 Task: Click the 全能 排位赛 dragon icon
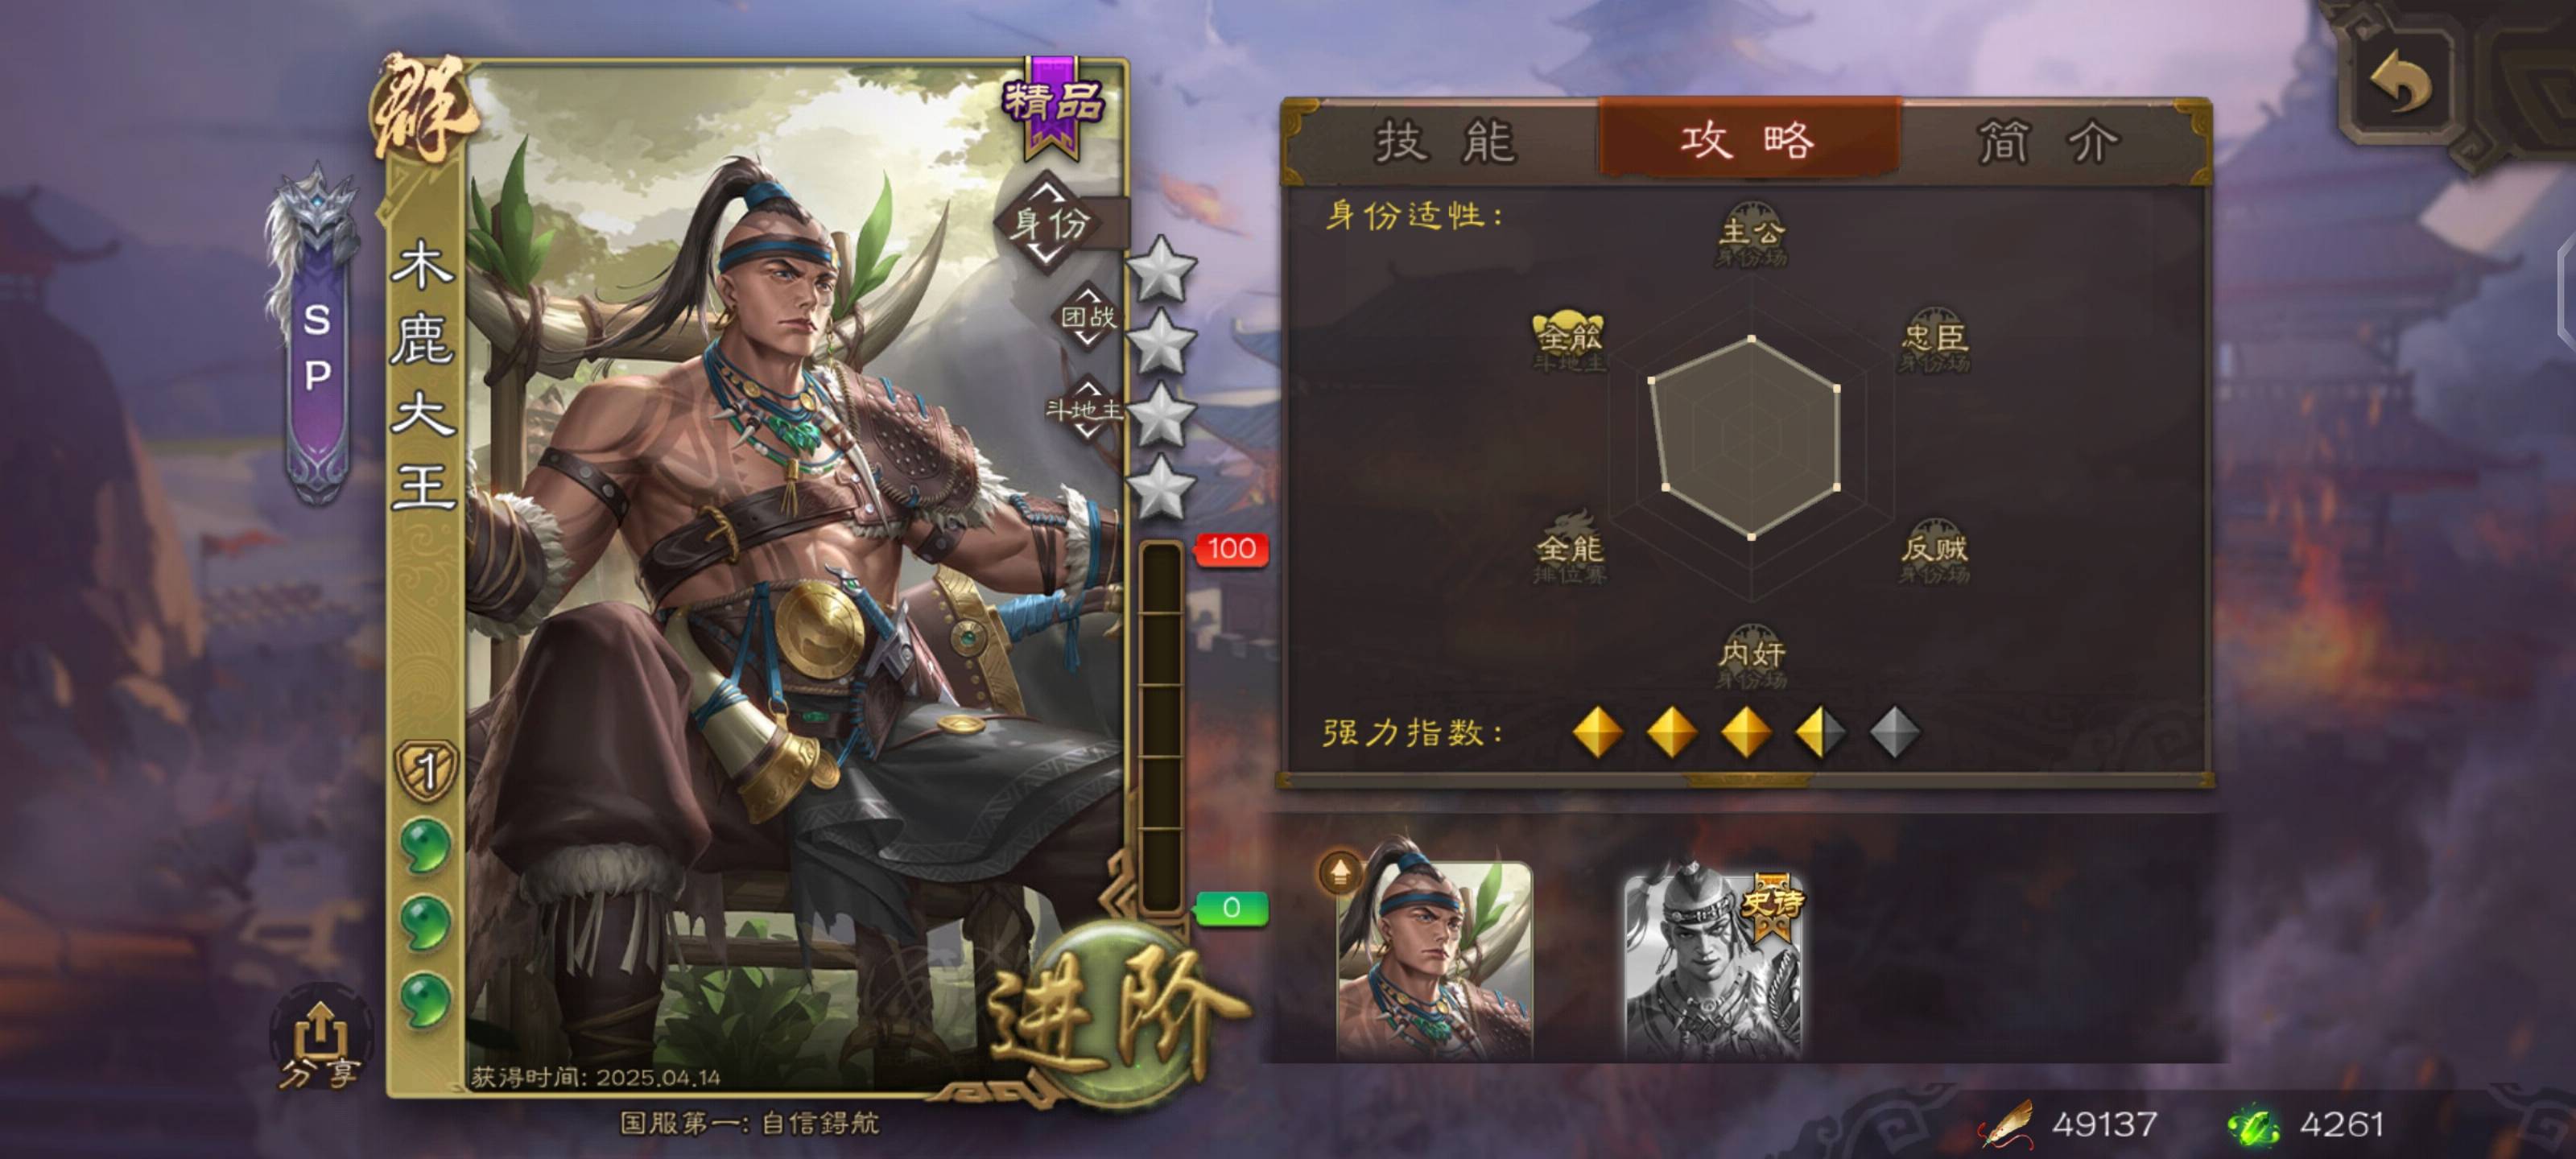1569,550
